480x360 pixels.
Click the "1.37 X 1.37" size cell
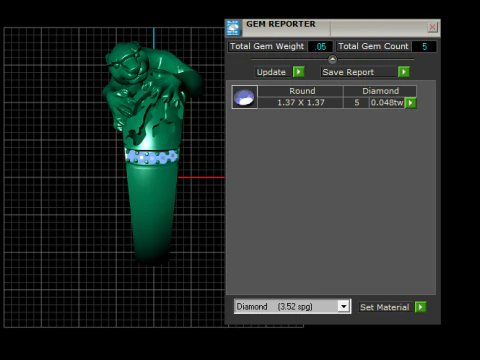coord(301,103)
